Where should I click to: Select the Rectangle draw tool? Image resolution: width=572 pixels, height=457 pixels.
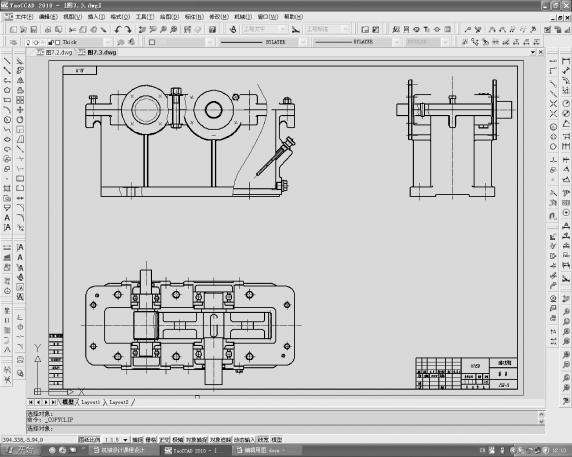[x=7, y=100]
